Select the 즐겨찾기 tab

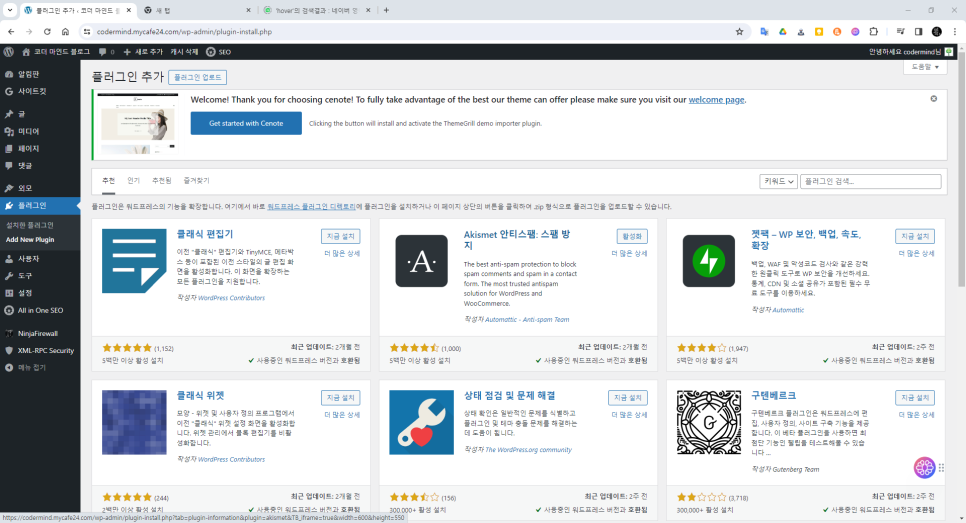point(197,180)
